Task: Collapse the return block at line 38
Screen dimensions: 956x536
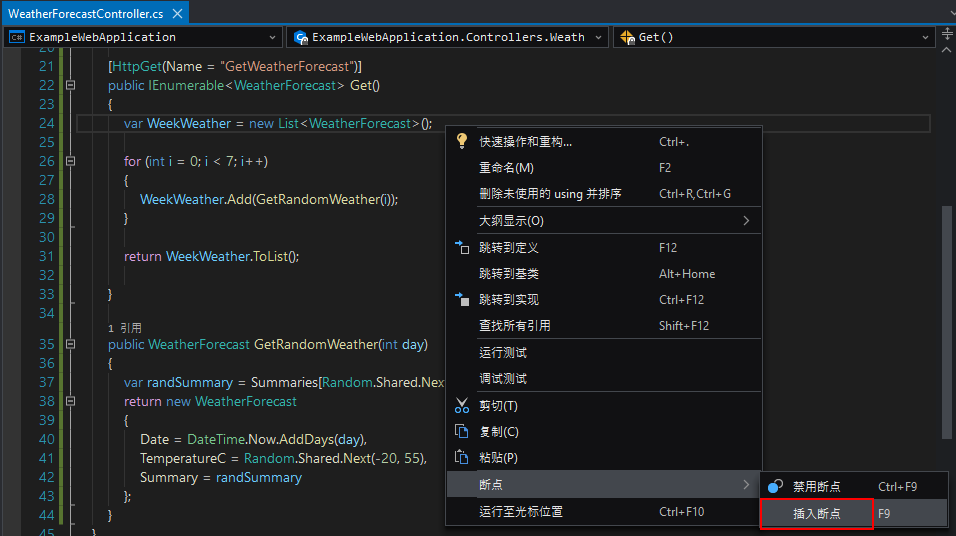Action: click(x=71, y=401)
